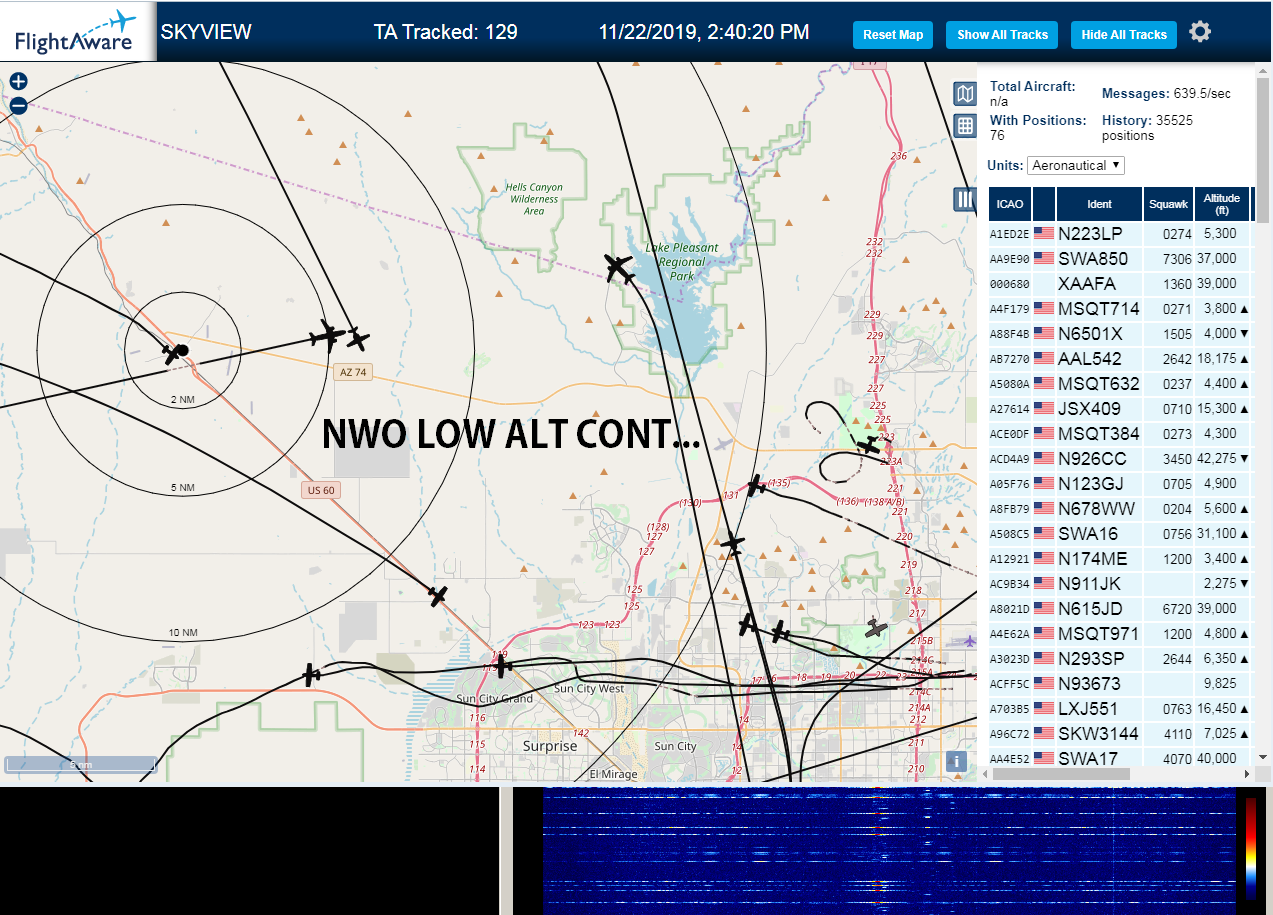Open the settings gear icon
This screenshot has width=1273, height=915.
pos(1200,32)
